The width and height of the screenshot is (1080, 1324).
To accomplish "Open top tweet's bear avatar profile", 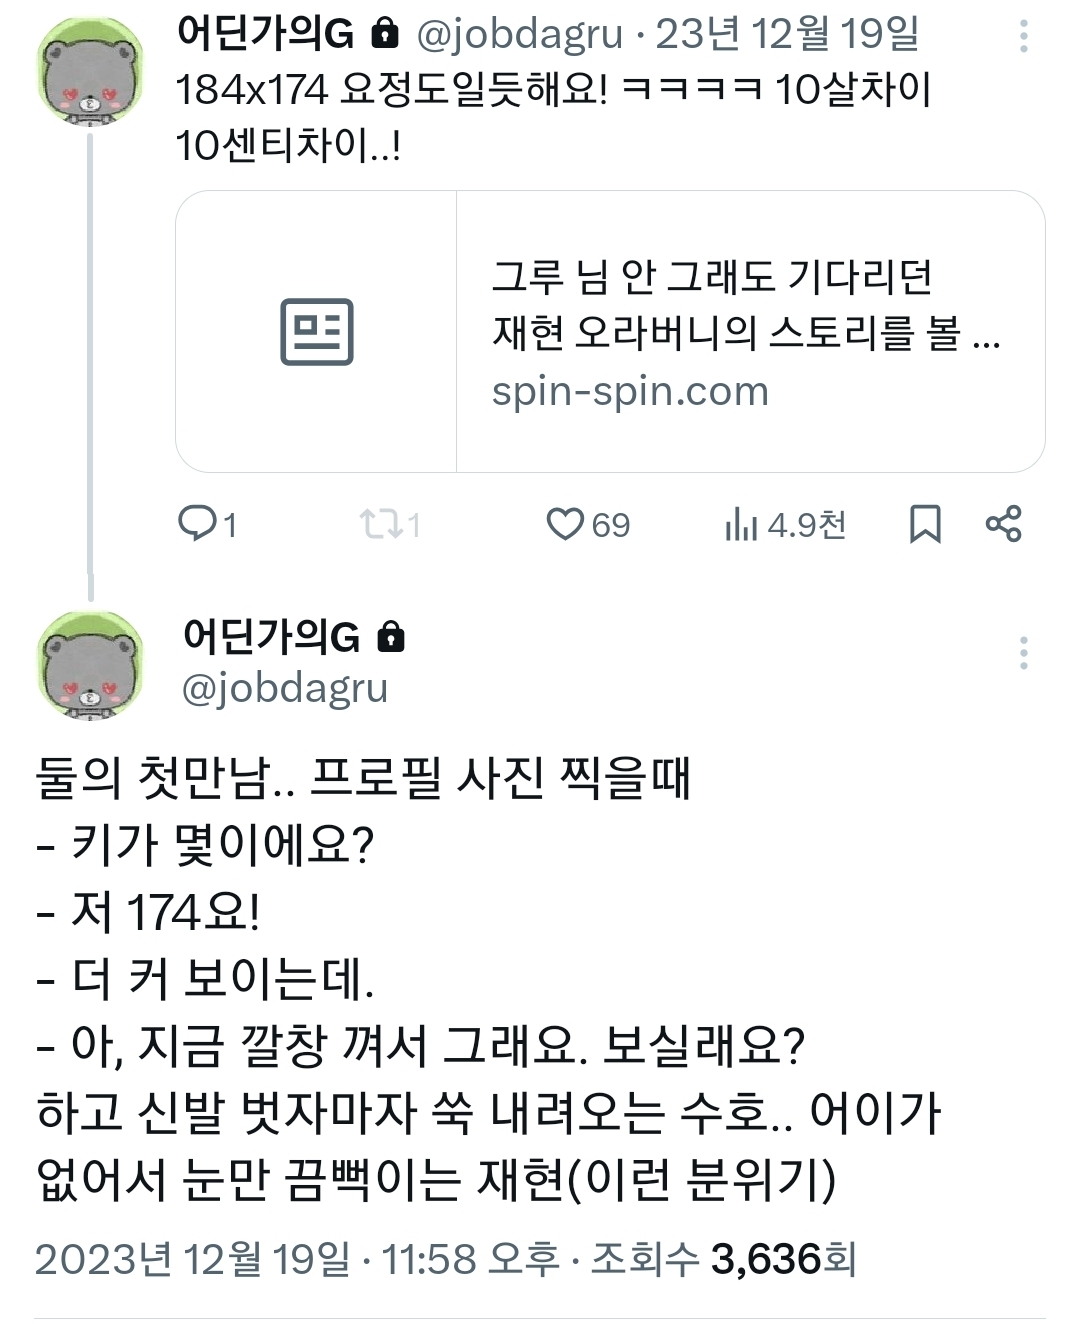I will pyautogui.click(x=90, y=72).
